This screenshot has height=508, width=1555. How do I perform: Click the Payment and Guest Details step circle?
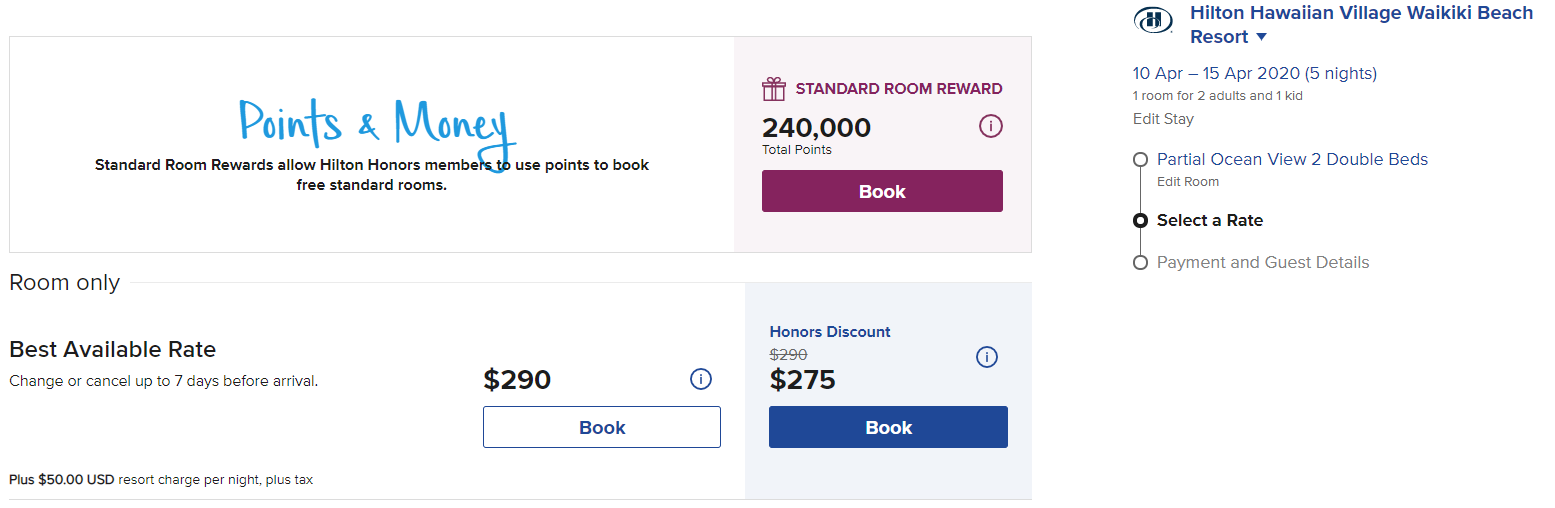[1140, 263]
